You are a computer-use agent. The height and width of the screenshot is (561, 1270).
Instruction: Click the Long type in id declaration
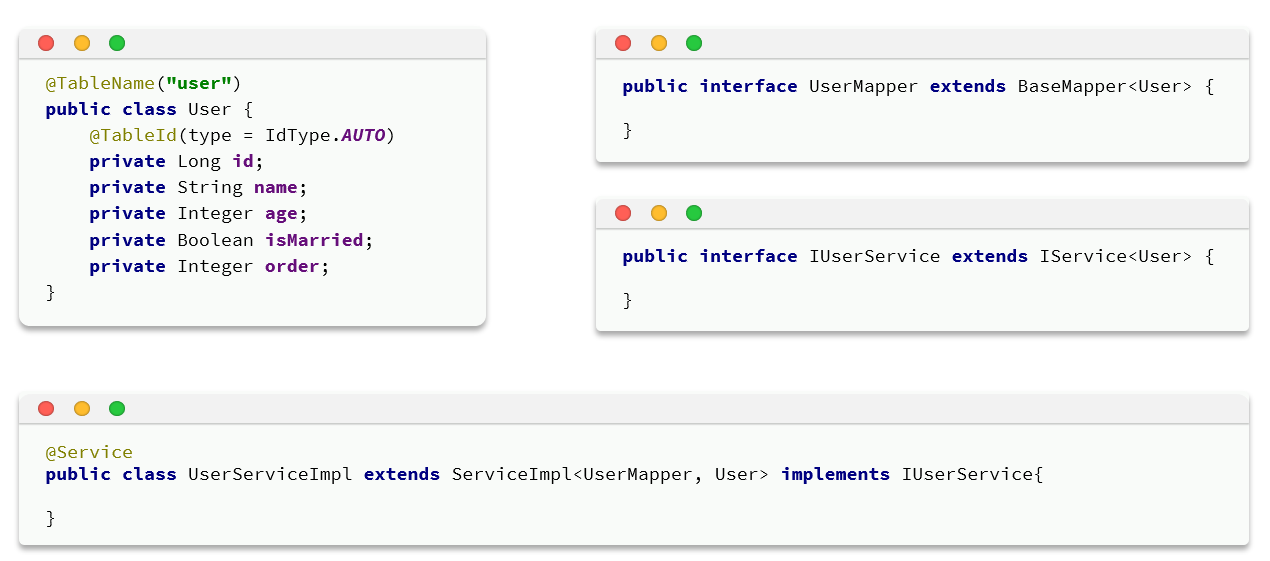pos(199,162)
